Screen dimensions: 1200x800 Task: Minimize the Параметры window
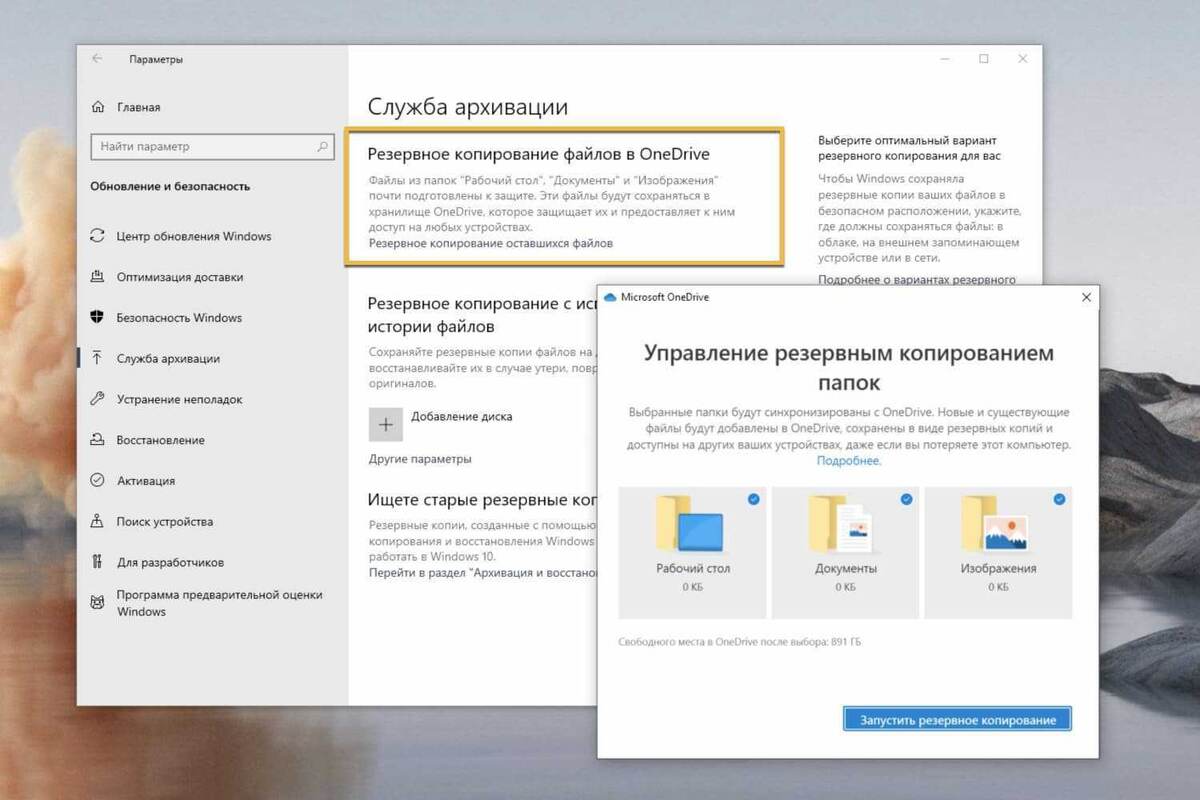945,59
